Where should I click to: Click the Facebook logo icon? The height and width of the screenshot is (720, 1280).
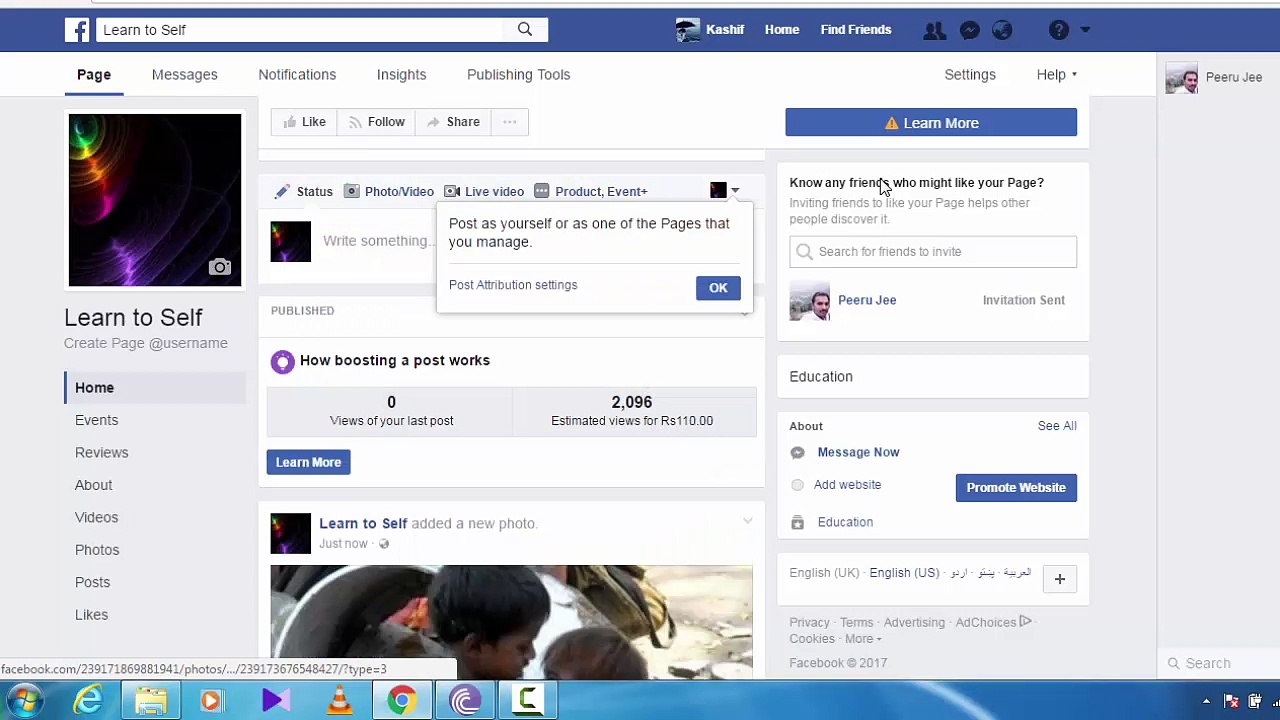tap(77, 30)
